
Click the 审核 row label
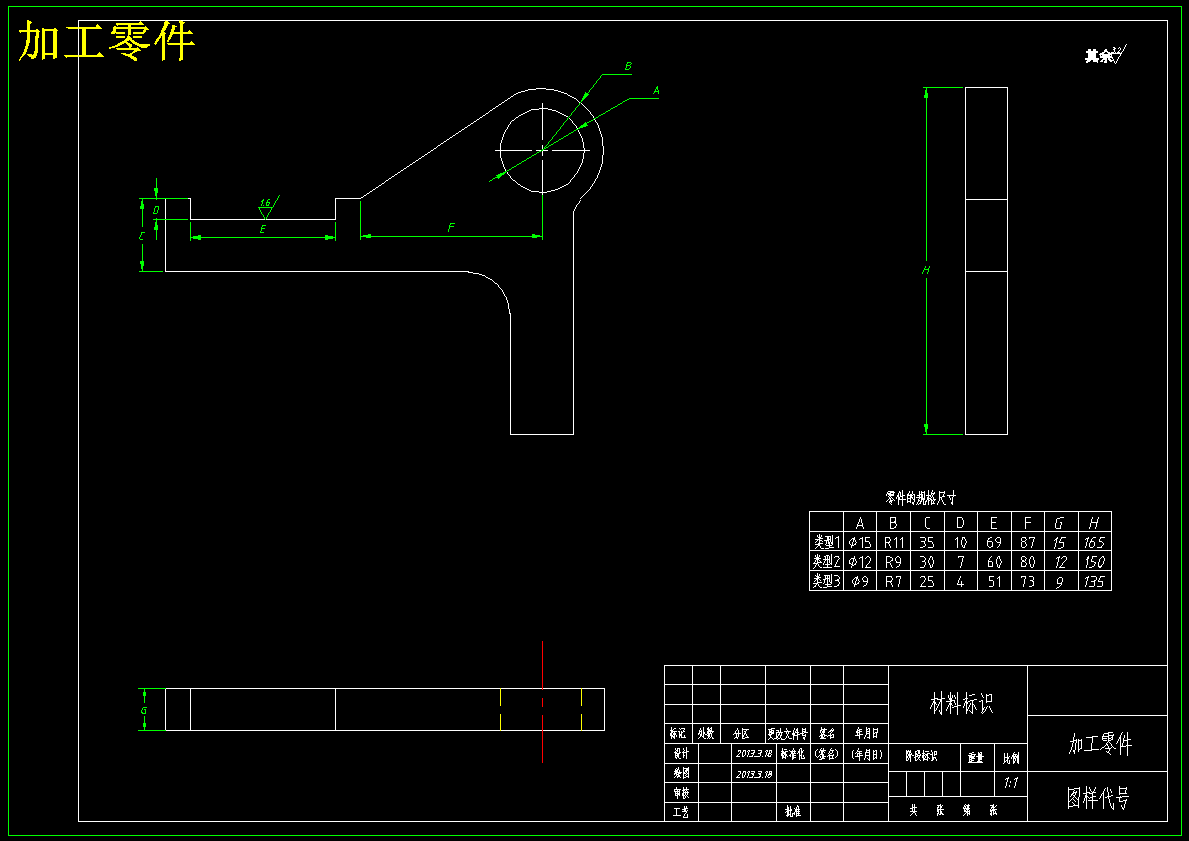(681, 792)
